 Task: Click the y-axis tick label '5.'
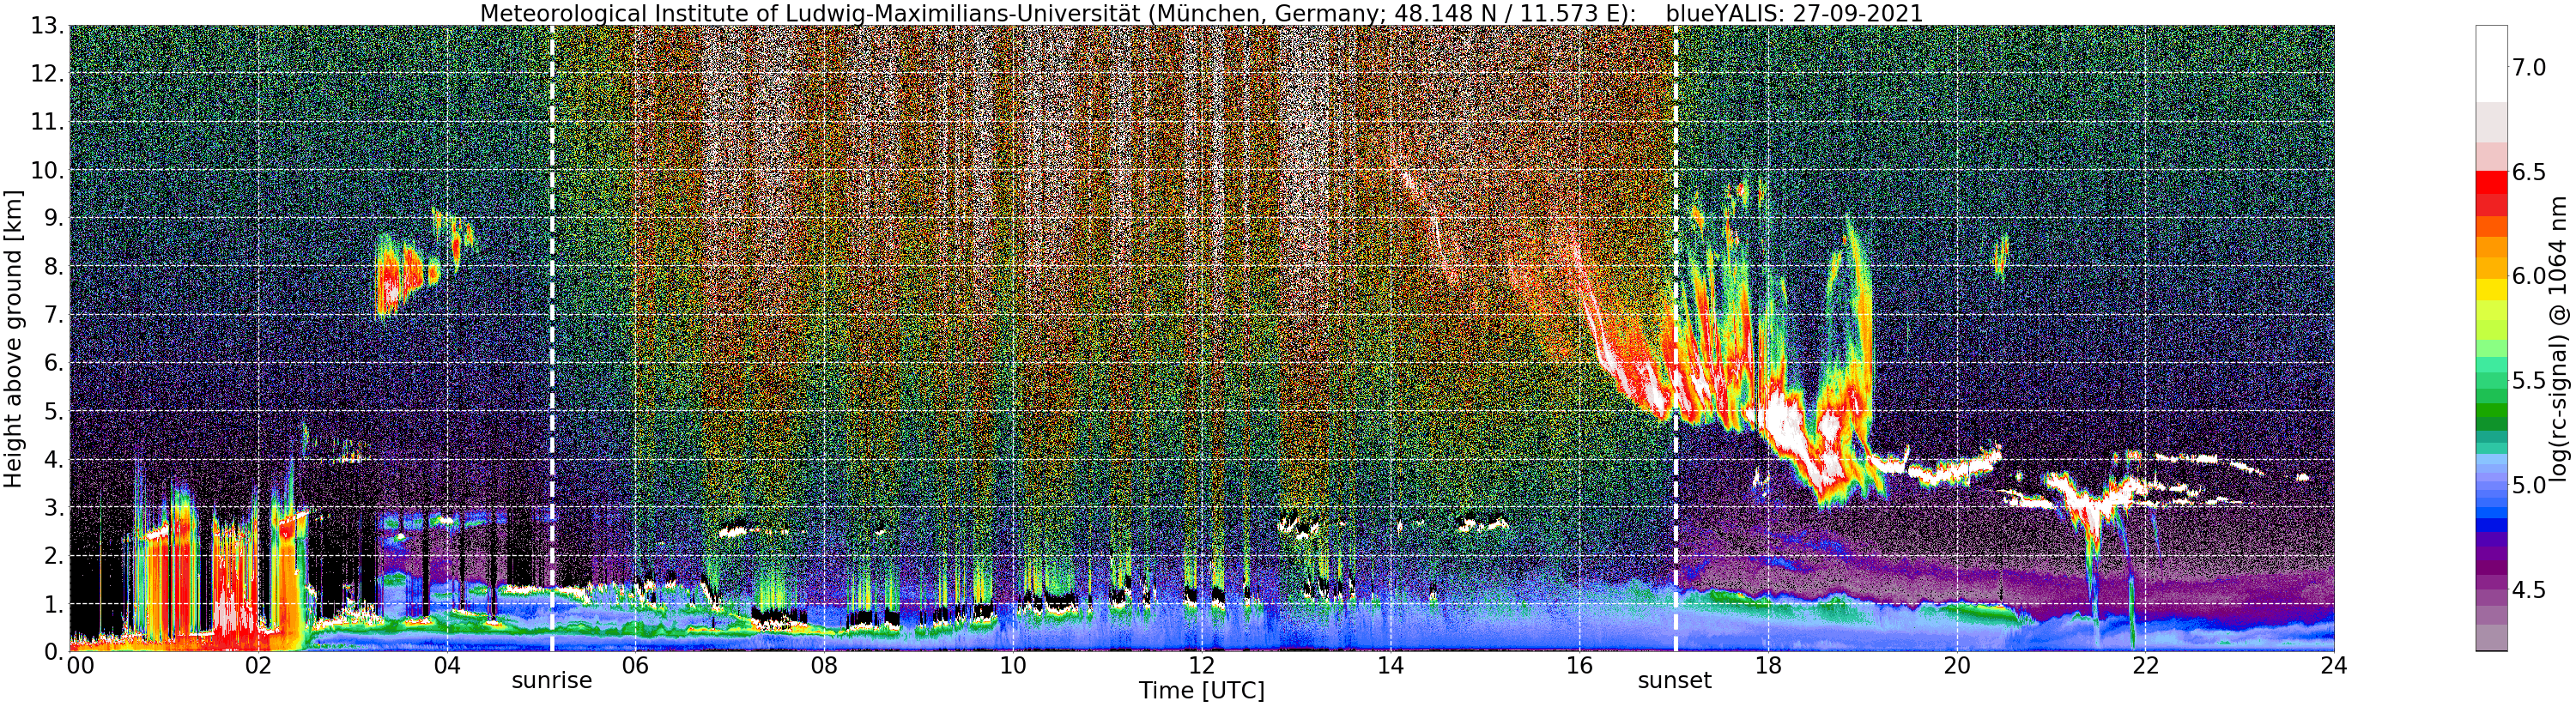click(x=52, y=411)
